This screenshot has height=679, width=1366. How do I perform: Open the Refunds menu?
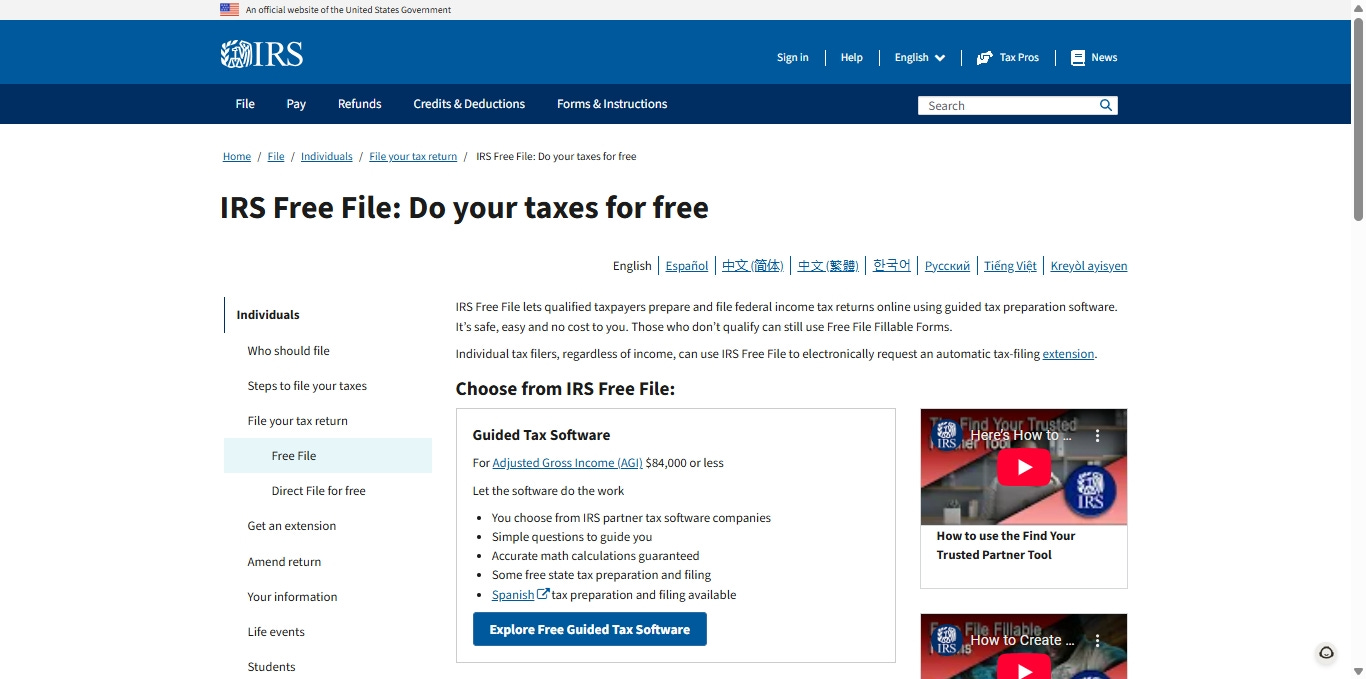(x=360, y=104)
